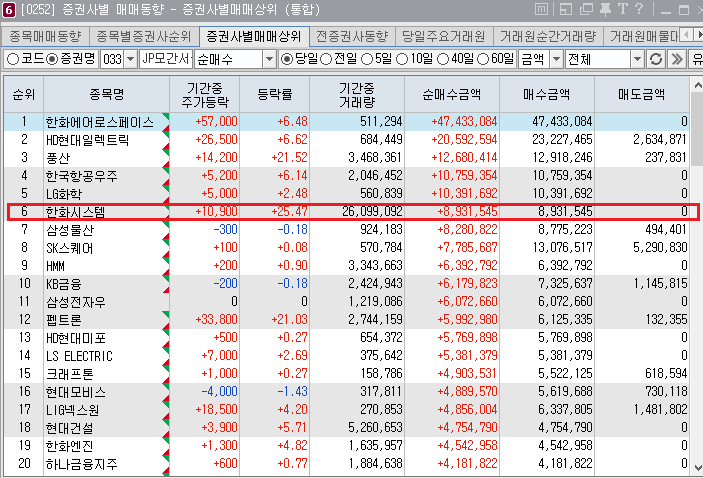Screen dimensions: 703x478
Task: Click the refresh query icon
Action: pos(656,59)
